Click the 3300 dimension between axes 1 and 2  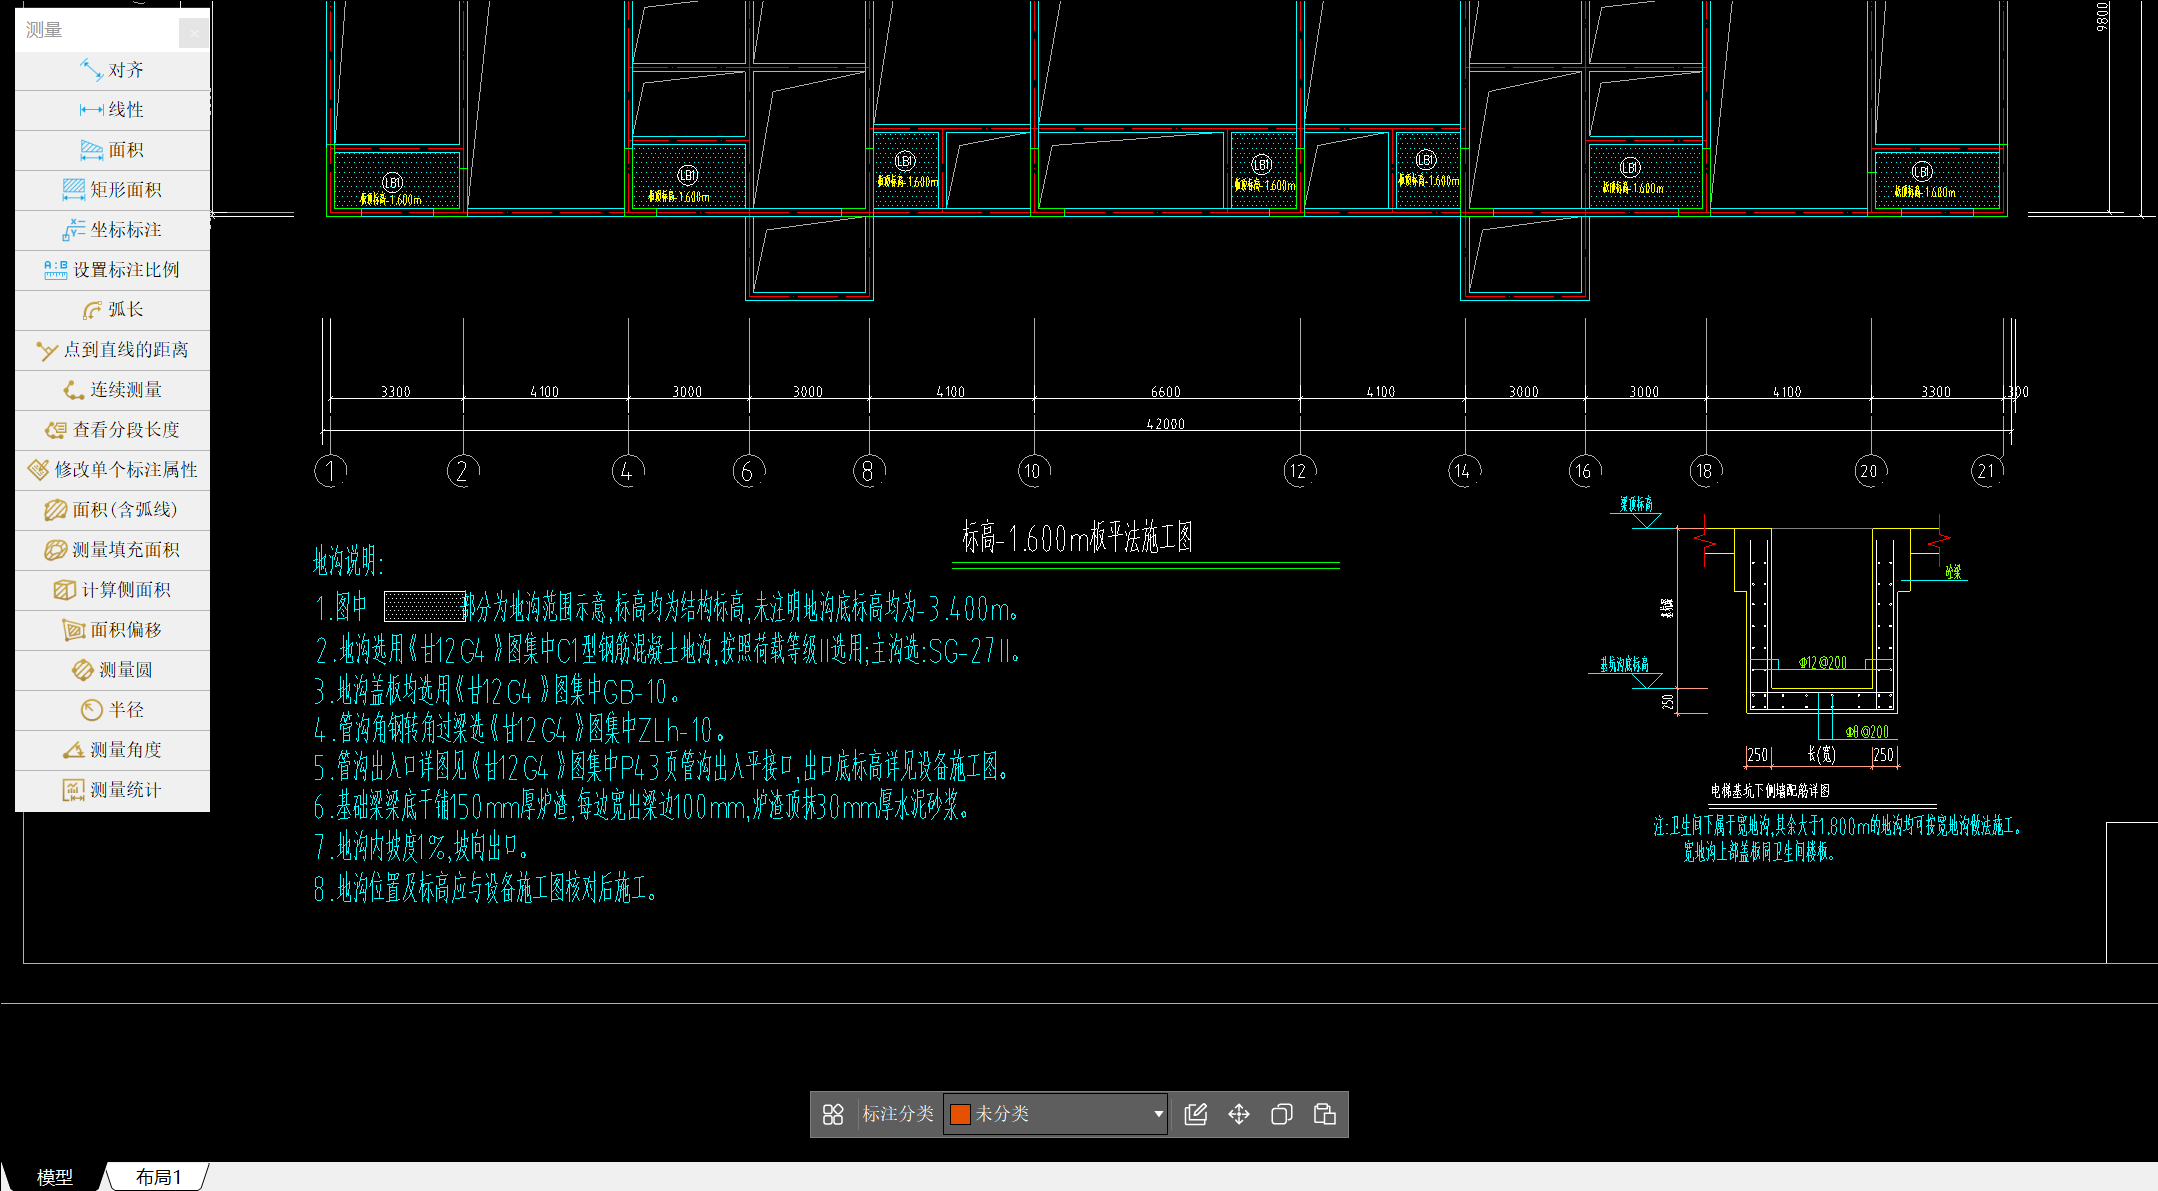395,392
